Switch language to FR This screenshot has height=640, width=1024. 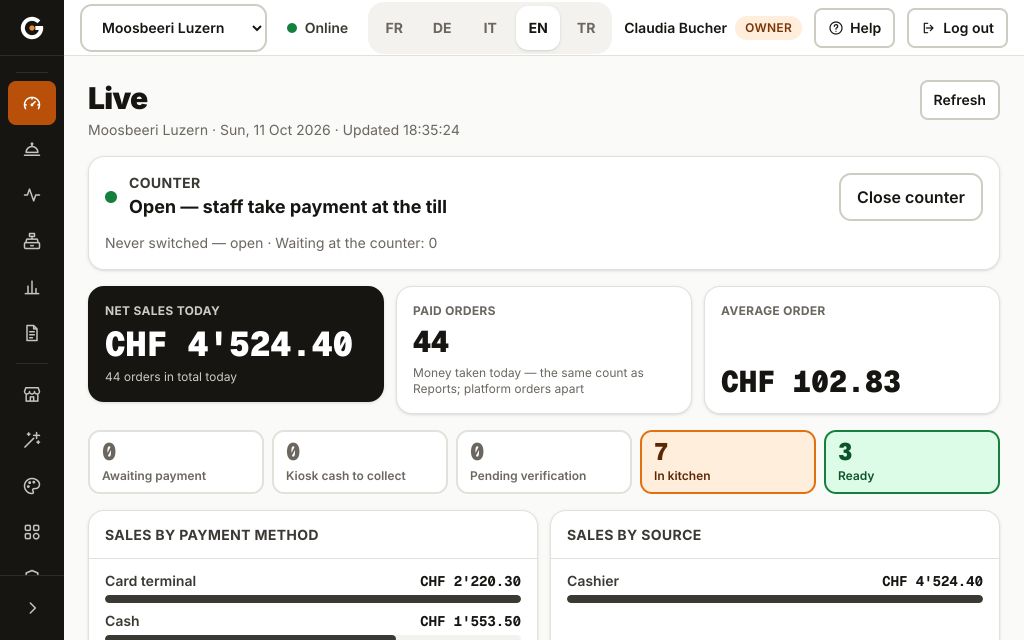coord(394,28)
